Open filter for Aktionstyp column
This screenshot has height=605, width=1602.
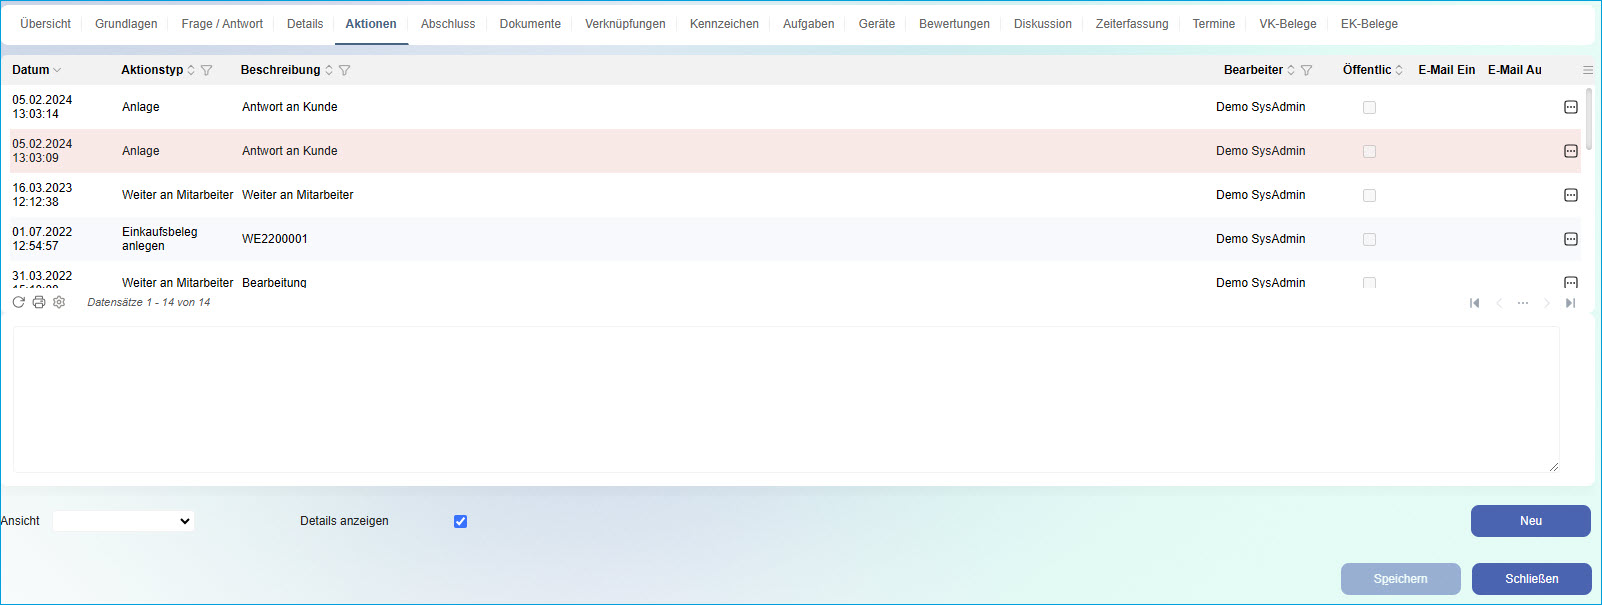(207, 70)
